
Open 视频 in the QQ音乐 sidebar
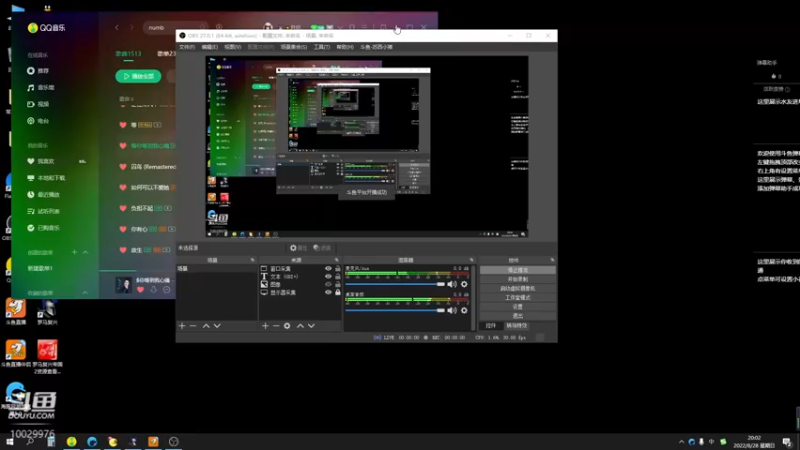pos(38,104)
